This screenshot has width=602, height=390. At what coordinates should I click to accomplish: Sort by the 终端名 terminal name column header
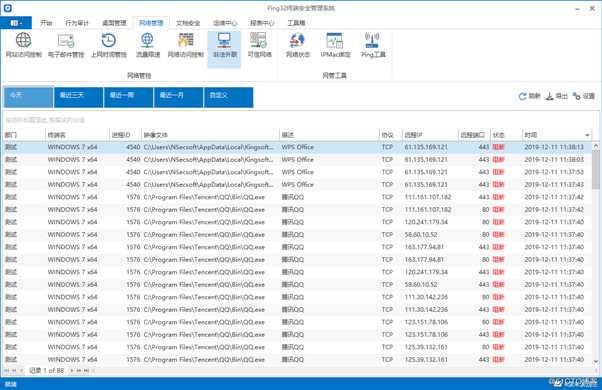coord(78,135)
